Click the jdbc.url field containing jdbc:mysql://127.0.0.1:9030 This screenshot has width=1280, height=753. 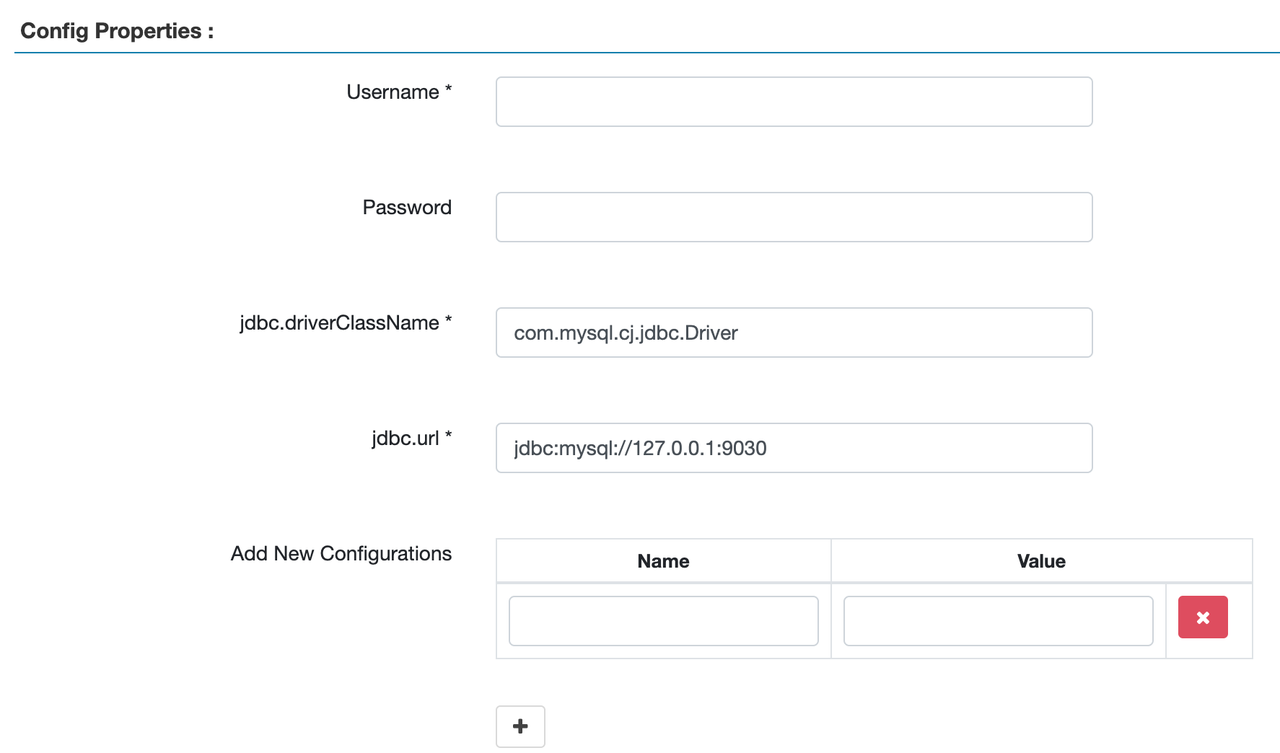click(x=793, y=448)
